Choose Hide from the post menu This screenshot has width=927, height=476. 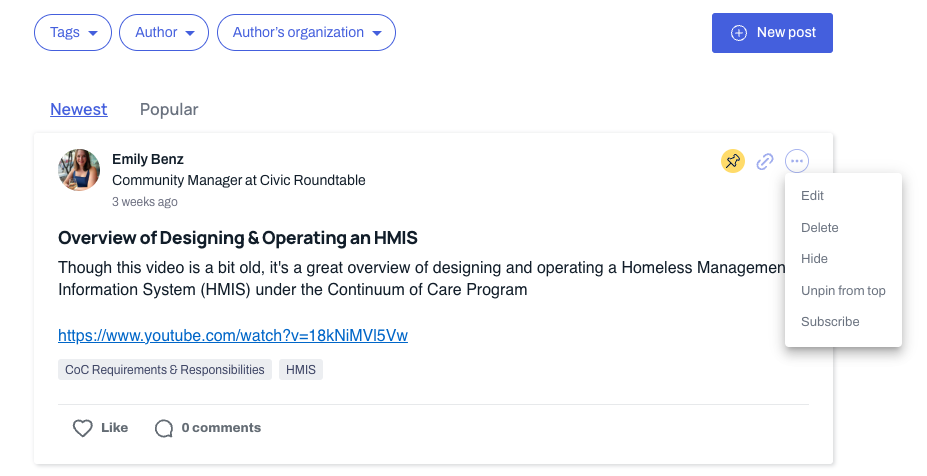pos(814,259)
